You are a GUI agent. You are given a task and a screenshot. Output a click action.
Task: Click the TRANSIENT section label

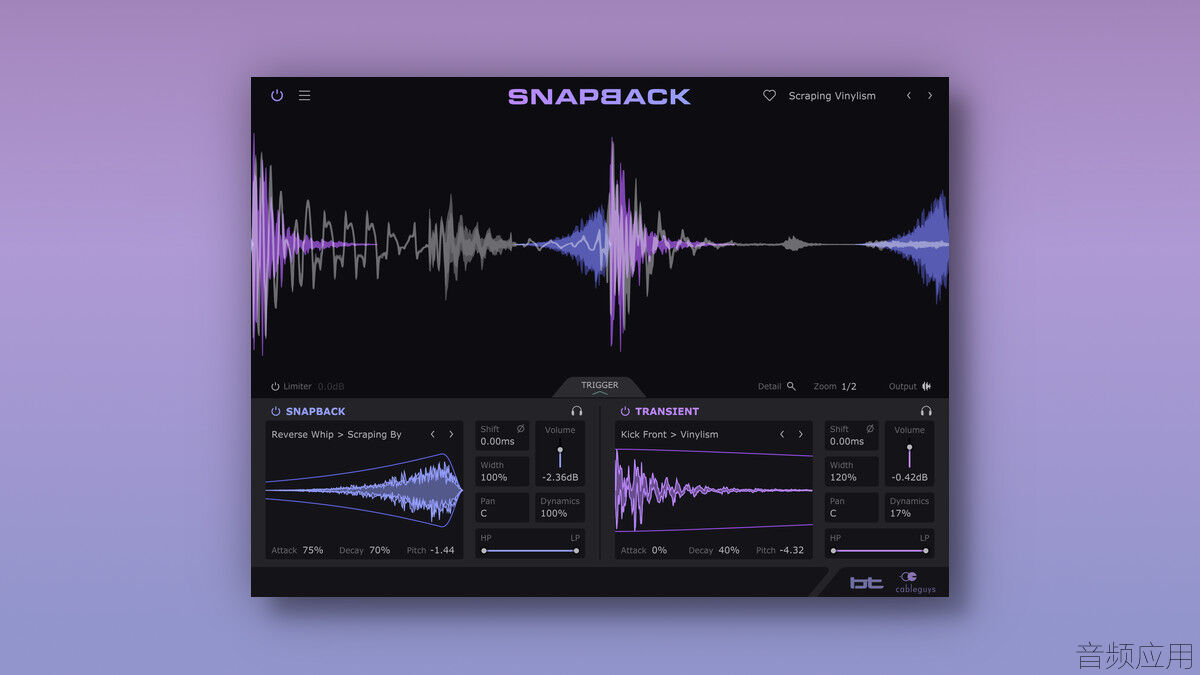point(667,411)
